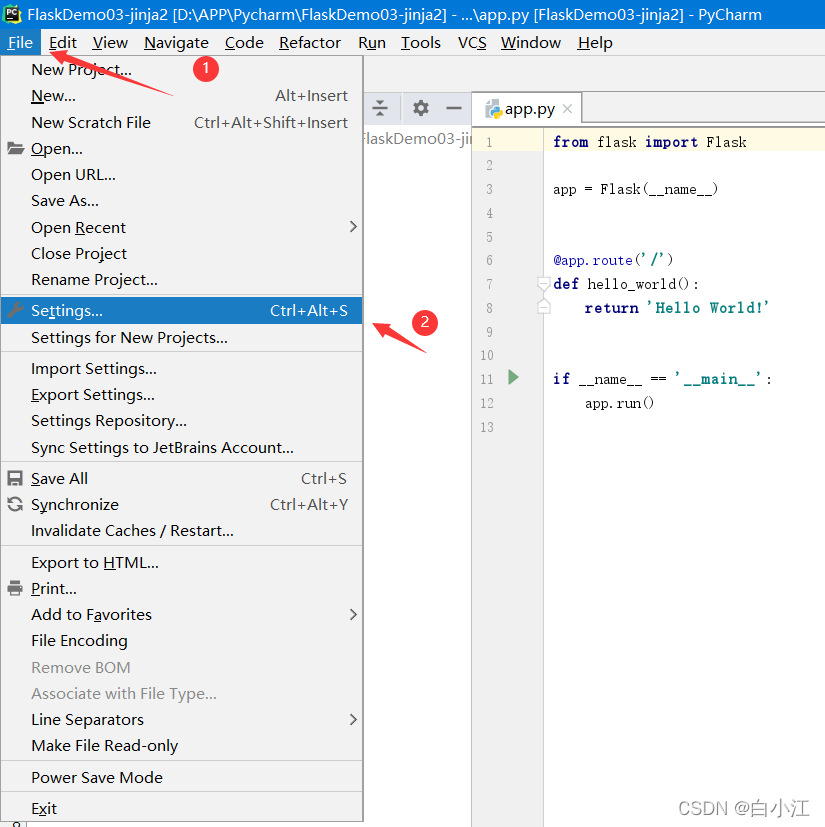
Task: Choose Exit from File menu
Action: coord(181,809)
